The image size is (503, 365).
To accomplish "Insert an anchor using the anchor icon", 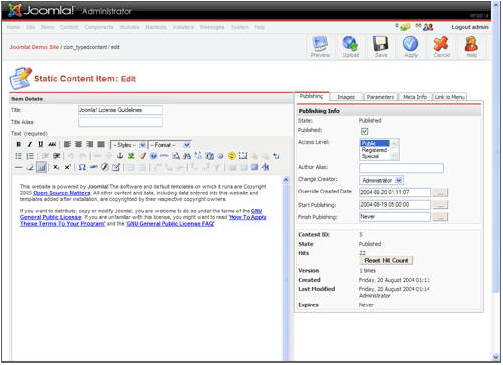I will tap(120, 156).
